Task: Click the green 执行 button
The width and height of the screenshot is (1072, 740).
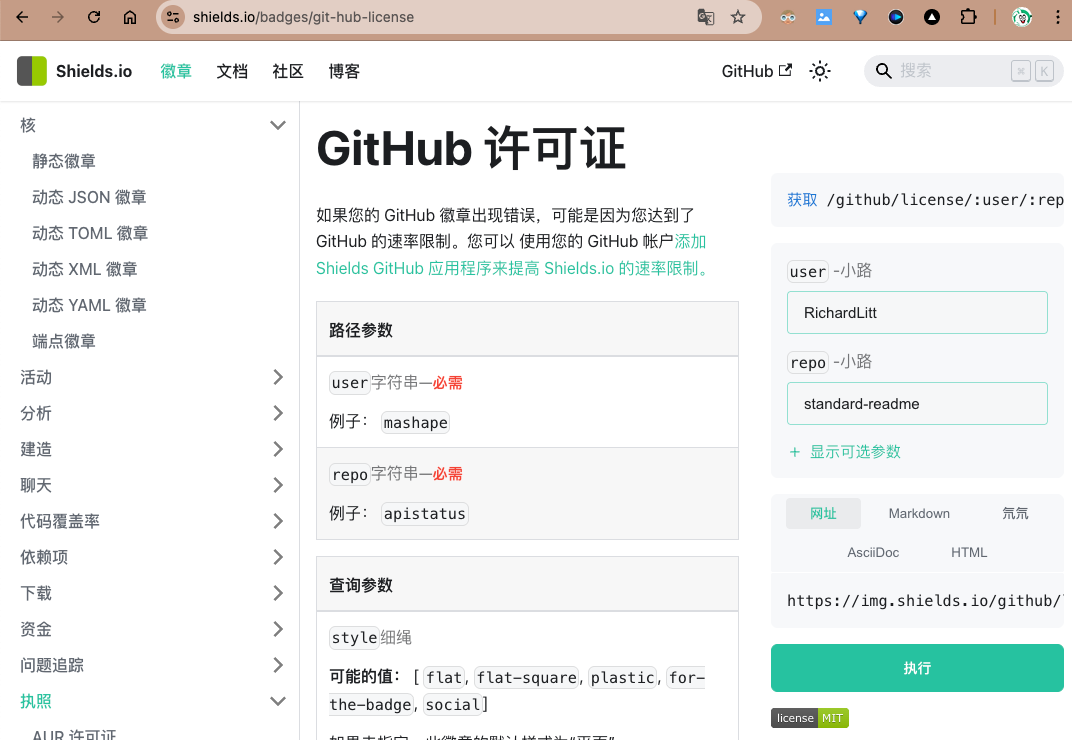Action: coord(917,668)
